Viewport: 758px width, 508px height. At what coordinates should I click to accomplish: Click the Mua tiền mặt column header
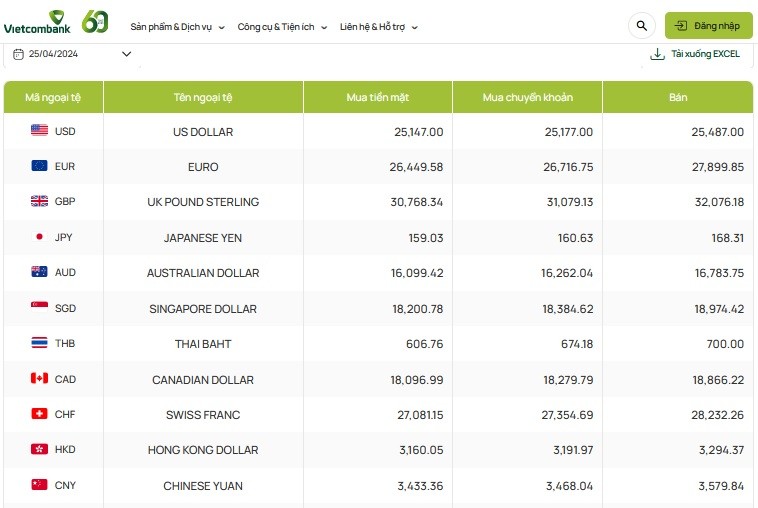tap(377, 98)
